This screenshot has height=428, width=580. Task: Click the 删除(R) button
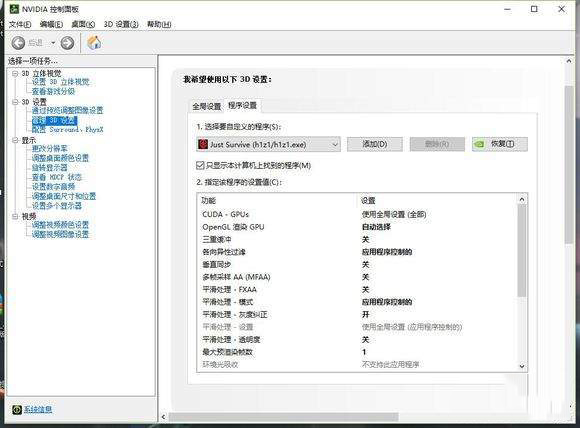(437, 144)
